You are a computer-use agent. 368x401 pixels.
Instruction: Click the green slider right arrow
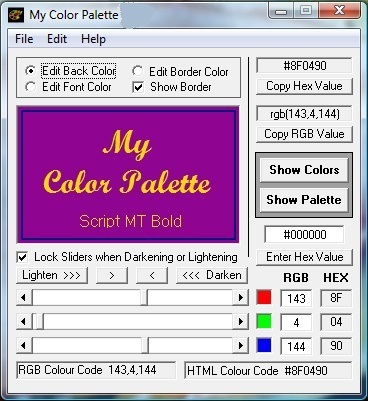pyautogui.click(x=240, y=322)
